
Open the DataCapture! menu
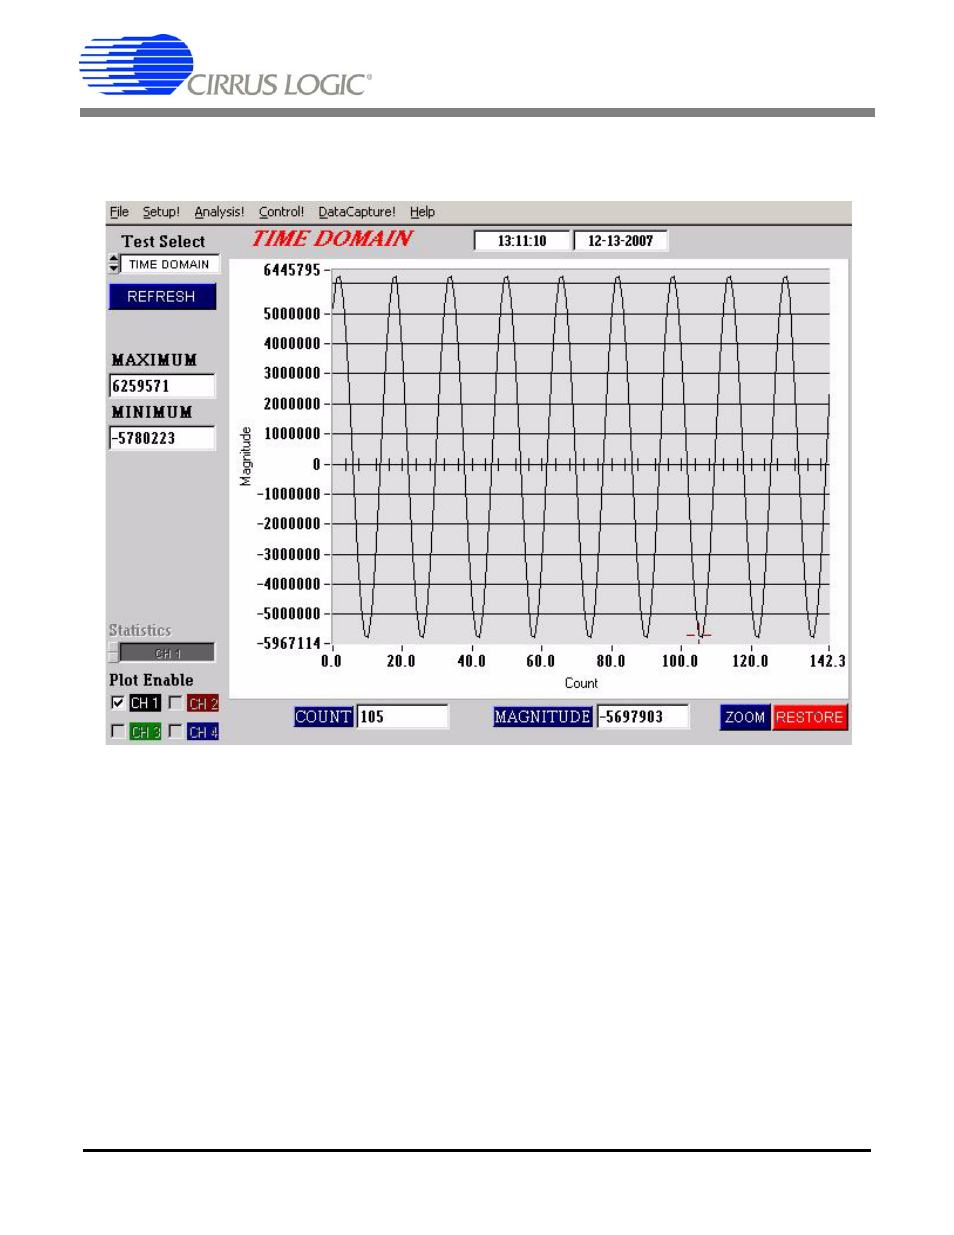357,212
